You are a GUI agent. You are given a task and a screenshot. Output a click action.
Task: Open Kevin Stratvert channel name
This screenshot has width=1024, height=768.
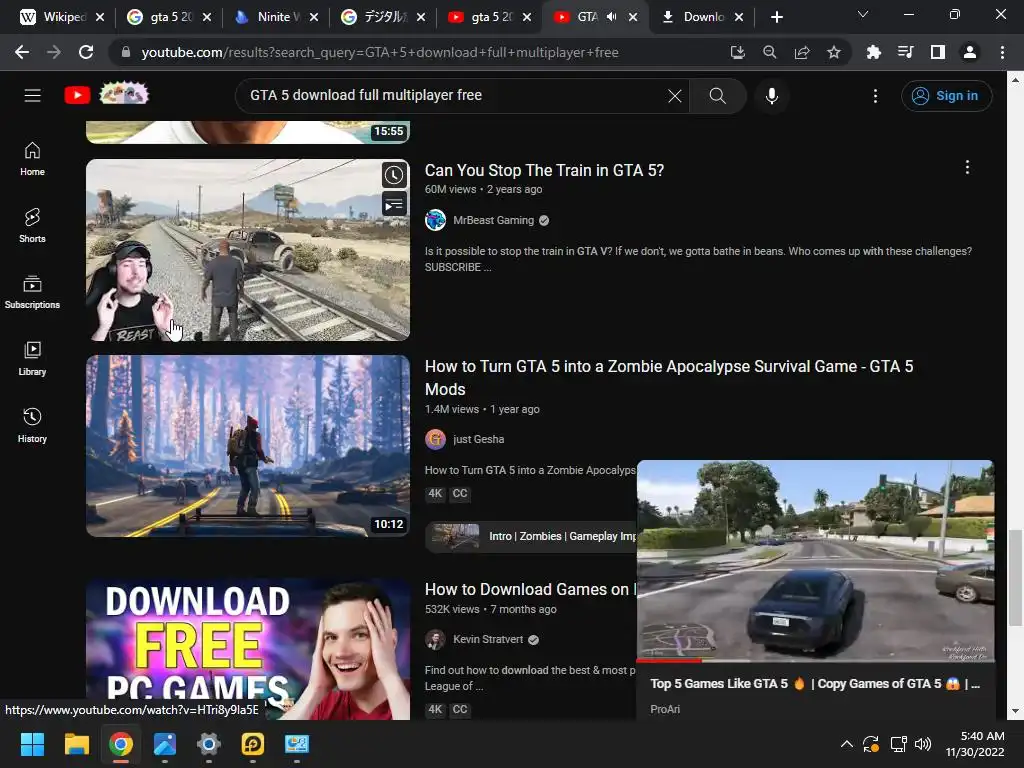(x=488, y=639)
